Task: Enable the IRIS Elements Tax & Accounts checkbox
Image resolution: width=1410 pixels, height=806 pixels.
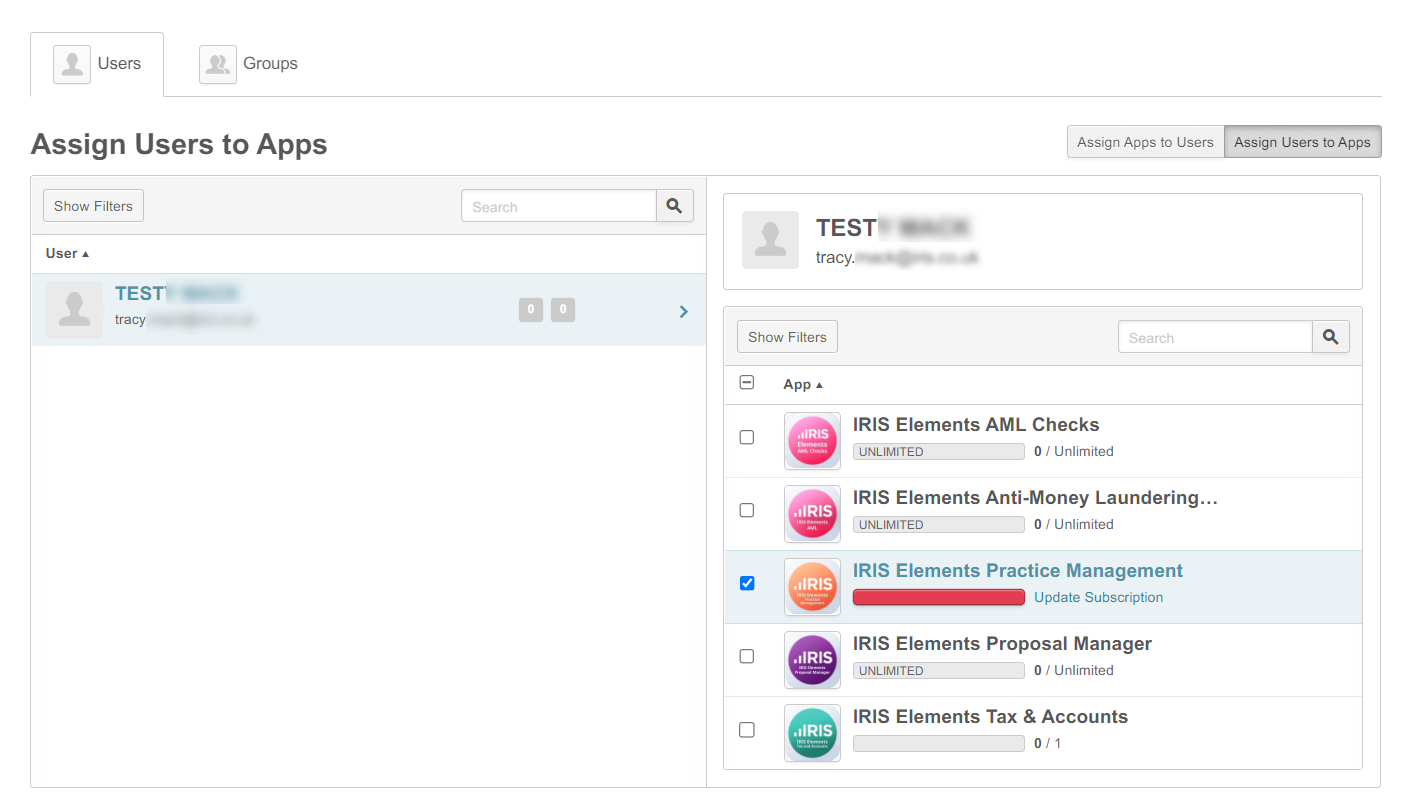Action: [747, 730]
